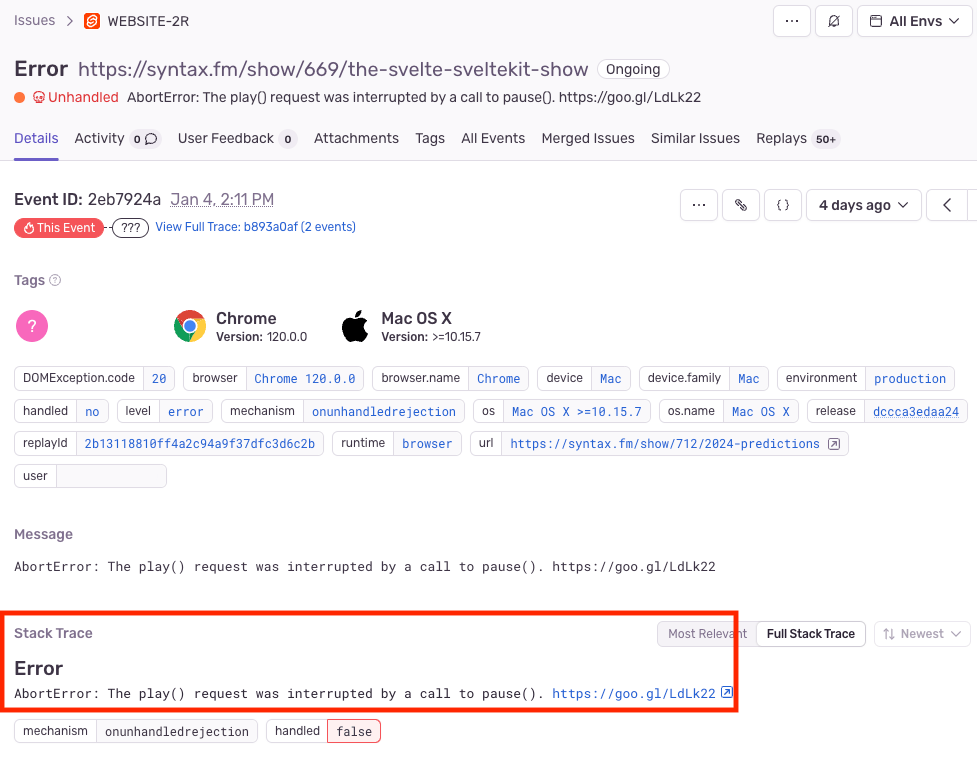
Task: Click the release dccca3edaa24 tag link
Action: tap(915, 411)
